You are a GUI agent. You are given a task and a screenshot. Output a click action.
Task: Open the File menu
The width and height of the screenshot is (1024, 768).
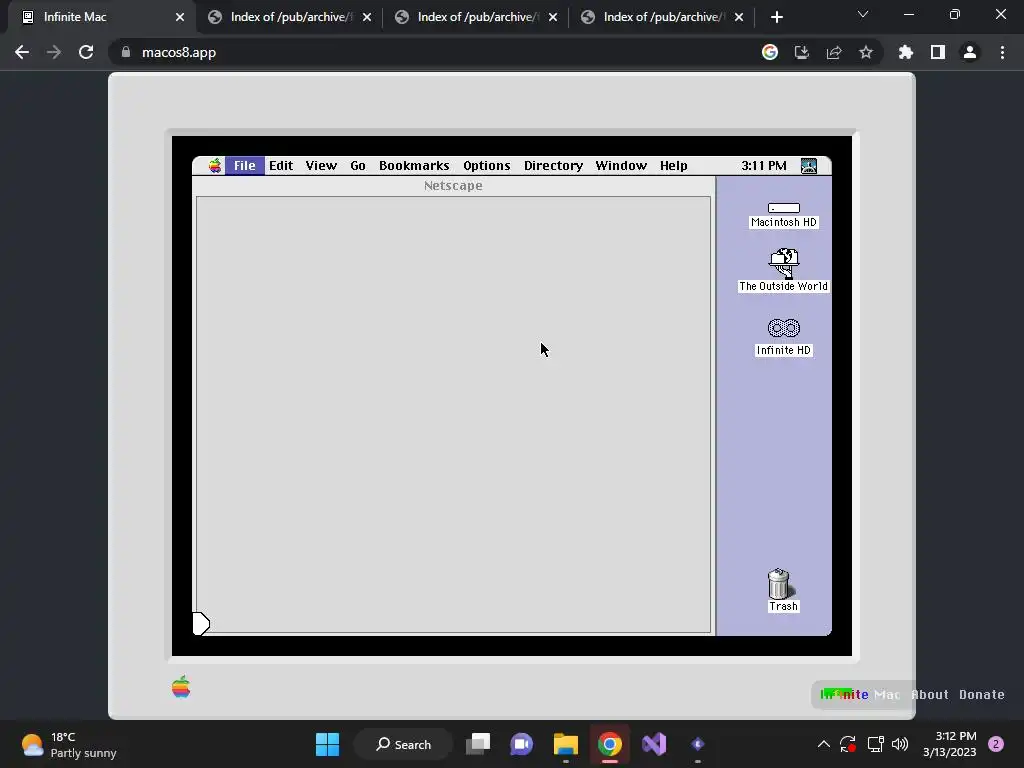[x=245, y=166]
